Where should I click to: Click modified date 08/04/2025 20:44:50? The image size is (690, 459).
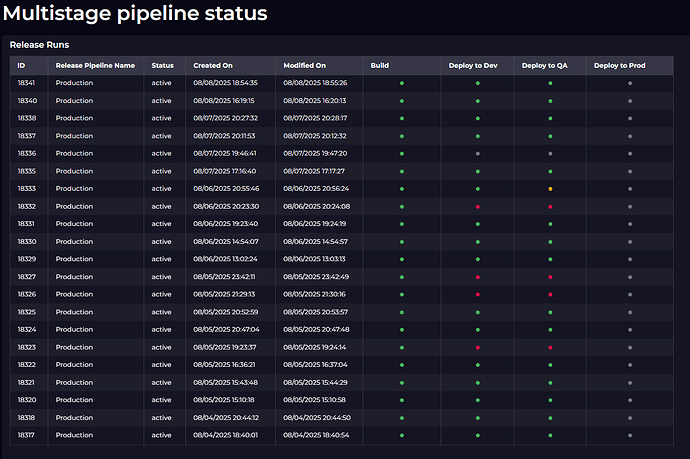coord(317,417)
